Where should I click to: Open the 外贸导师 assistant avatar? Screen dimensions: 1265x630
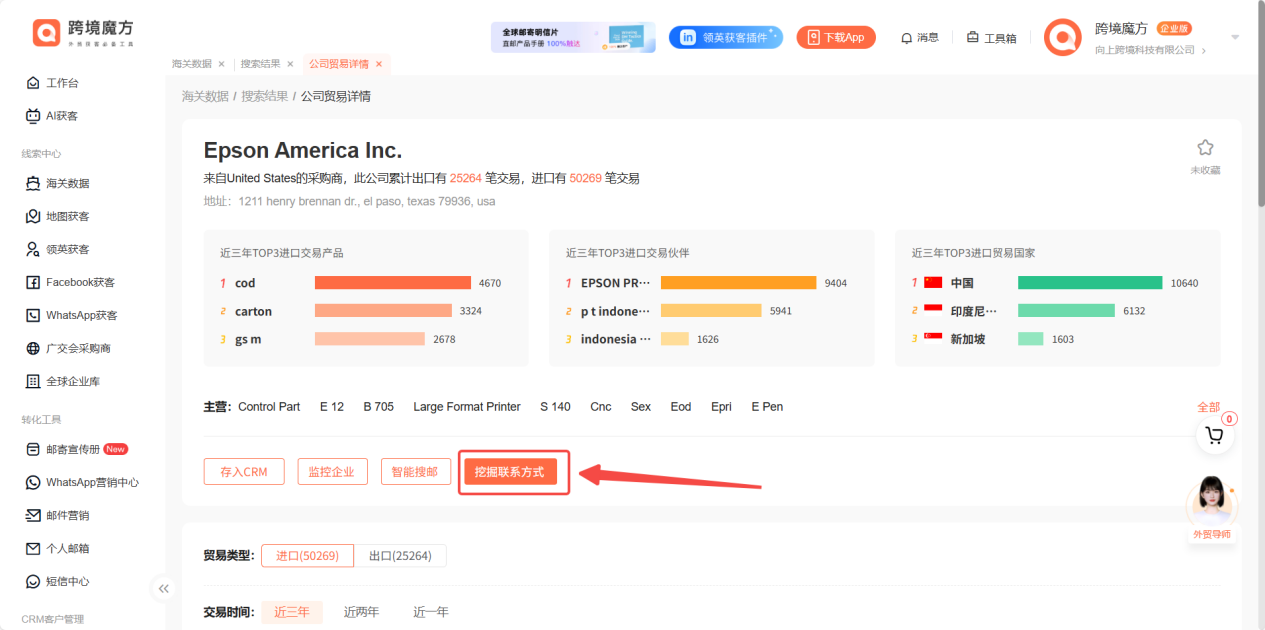1211,500
